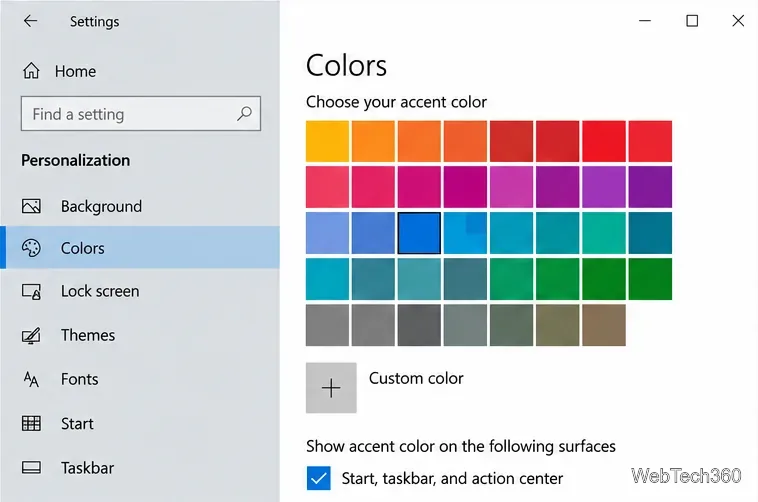Pick the dark purple accent swatch
This screenshot has height=502, width=758.
click(650, 187)
